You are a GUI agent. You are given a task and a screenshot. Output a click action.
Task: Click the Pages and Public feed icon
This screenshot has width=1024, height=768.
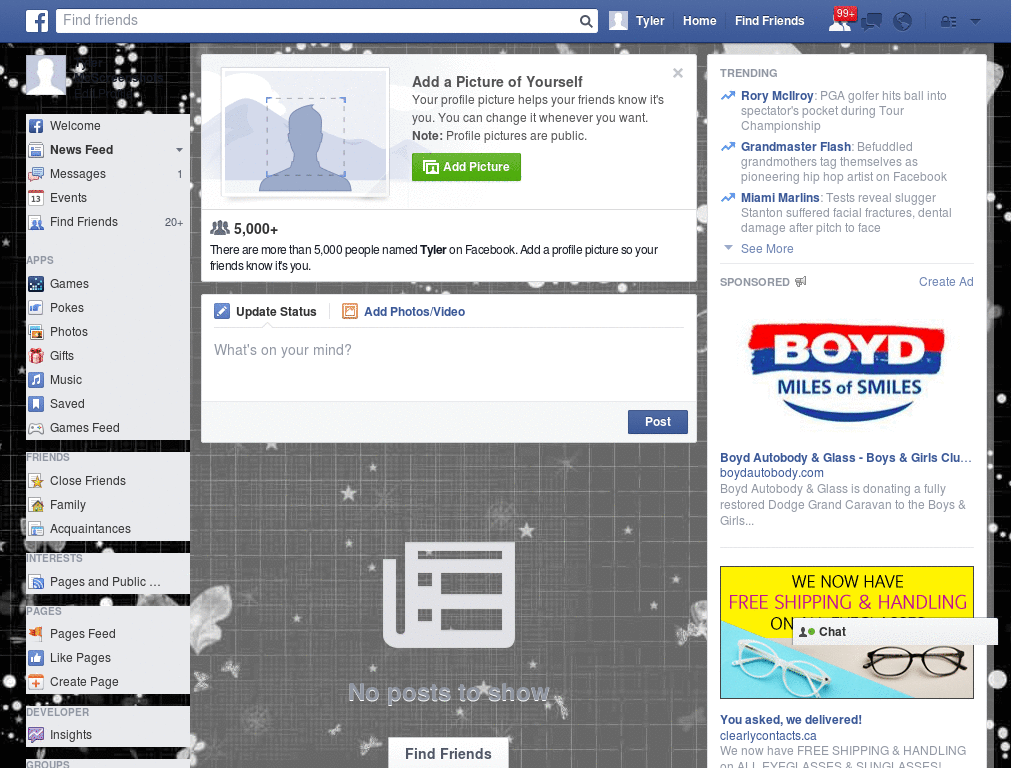pos(36,582)
